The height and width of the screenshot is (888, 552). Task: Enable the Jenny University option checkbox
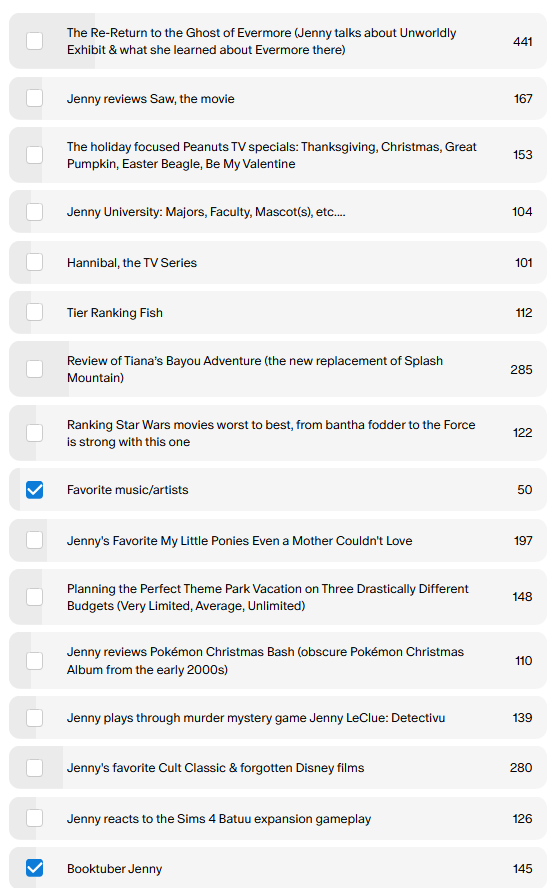point(35,211)
